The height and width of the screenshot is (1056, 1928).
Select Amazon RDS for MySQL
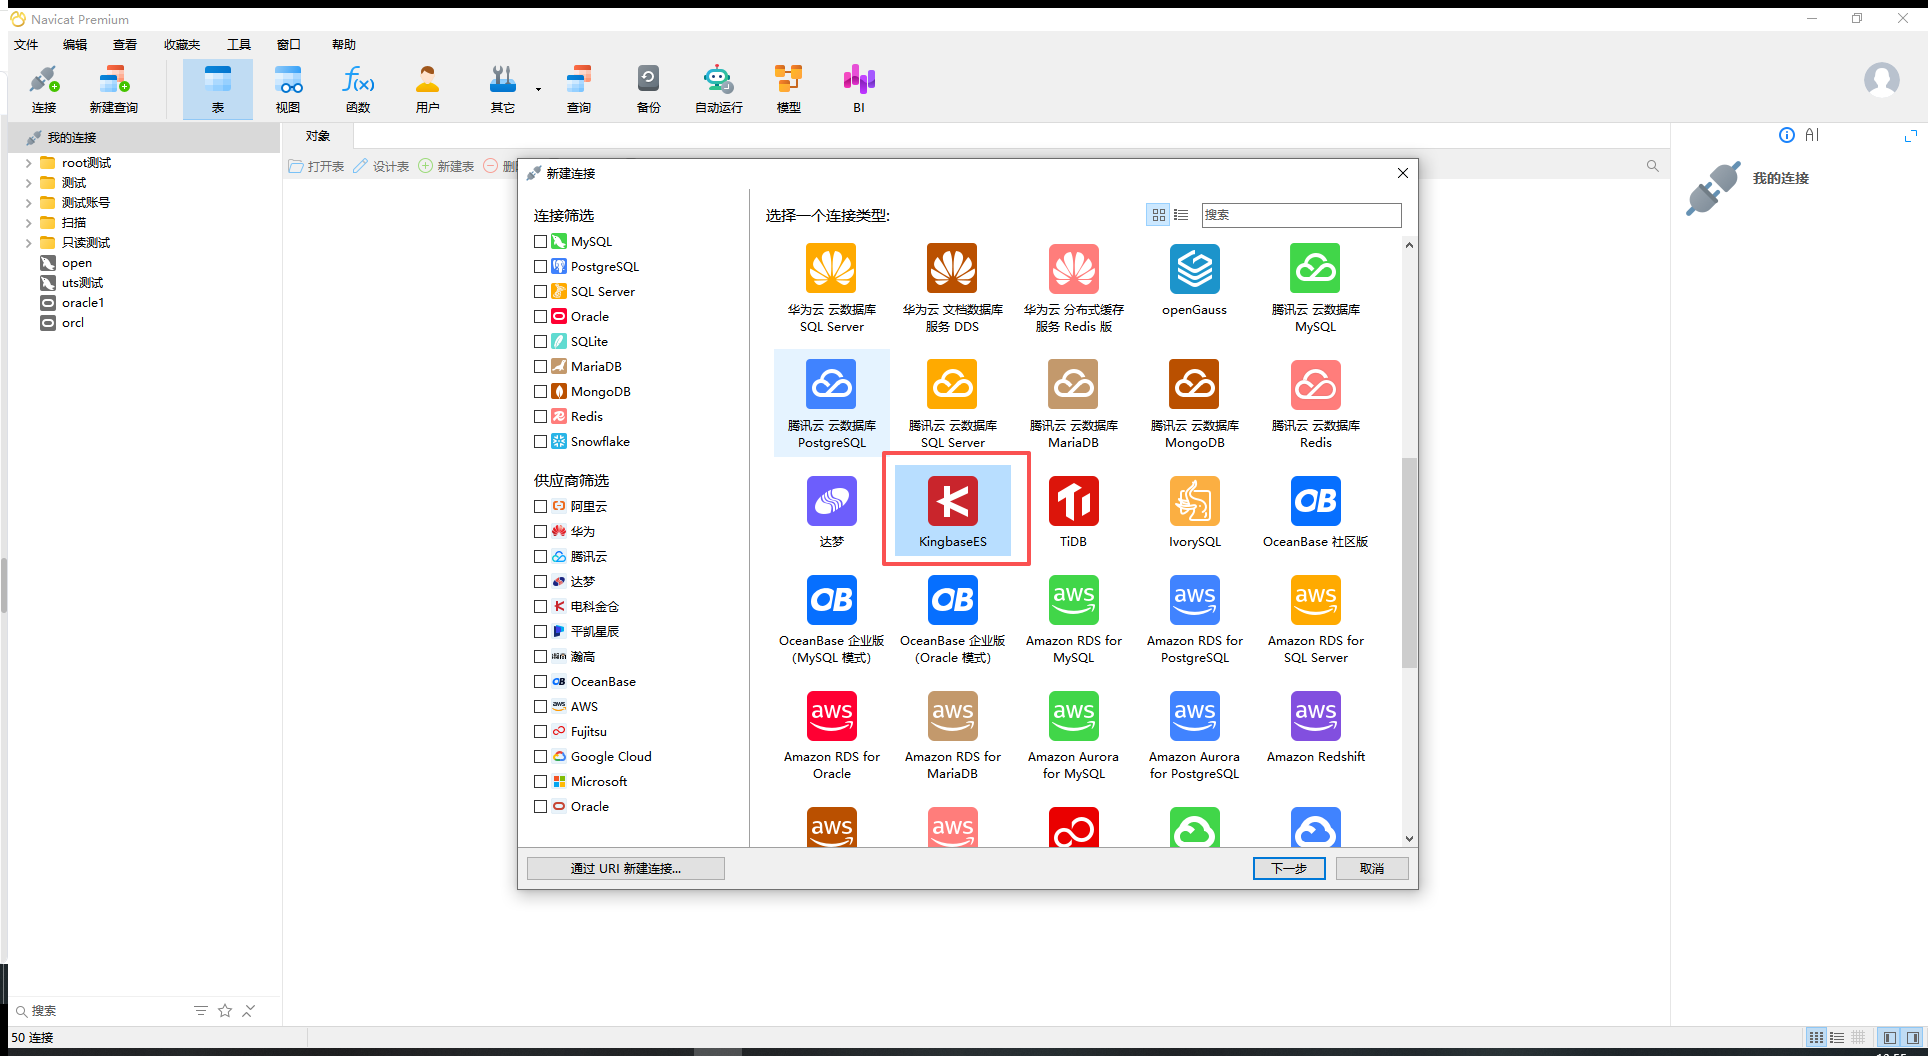[1073, 619]
